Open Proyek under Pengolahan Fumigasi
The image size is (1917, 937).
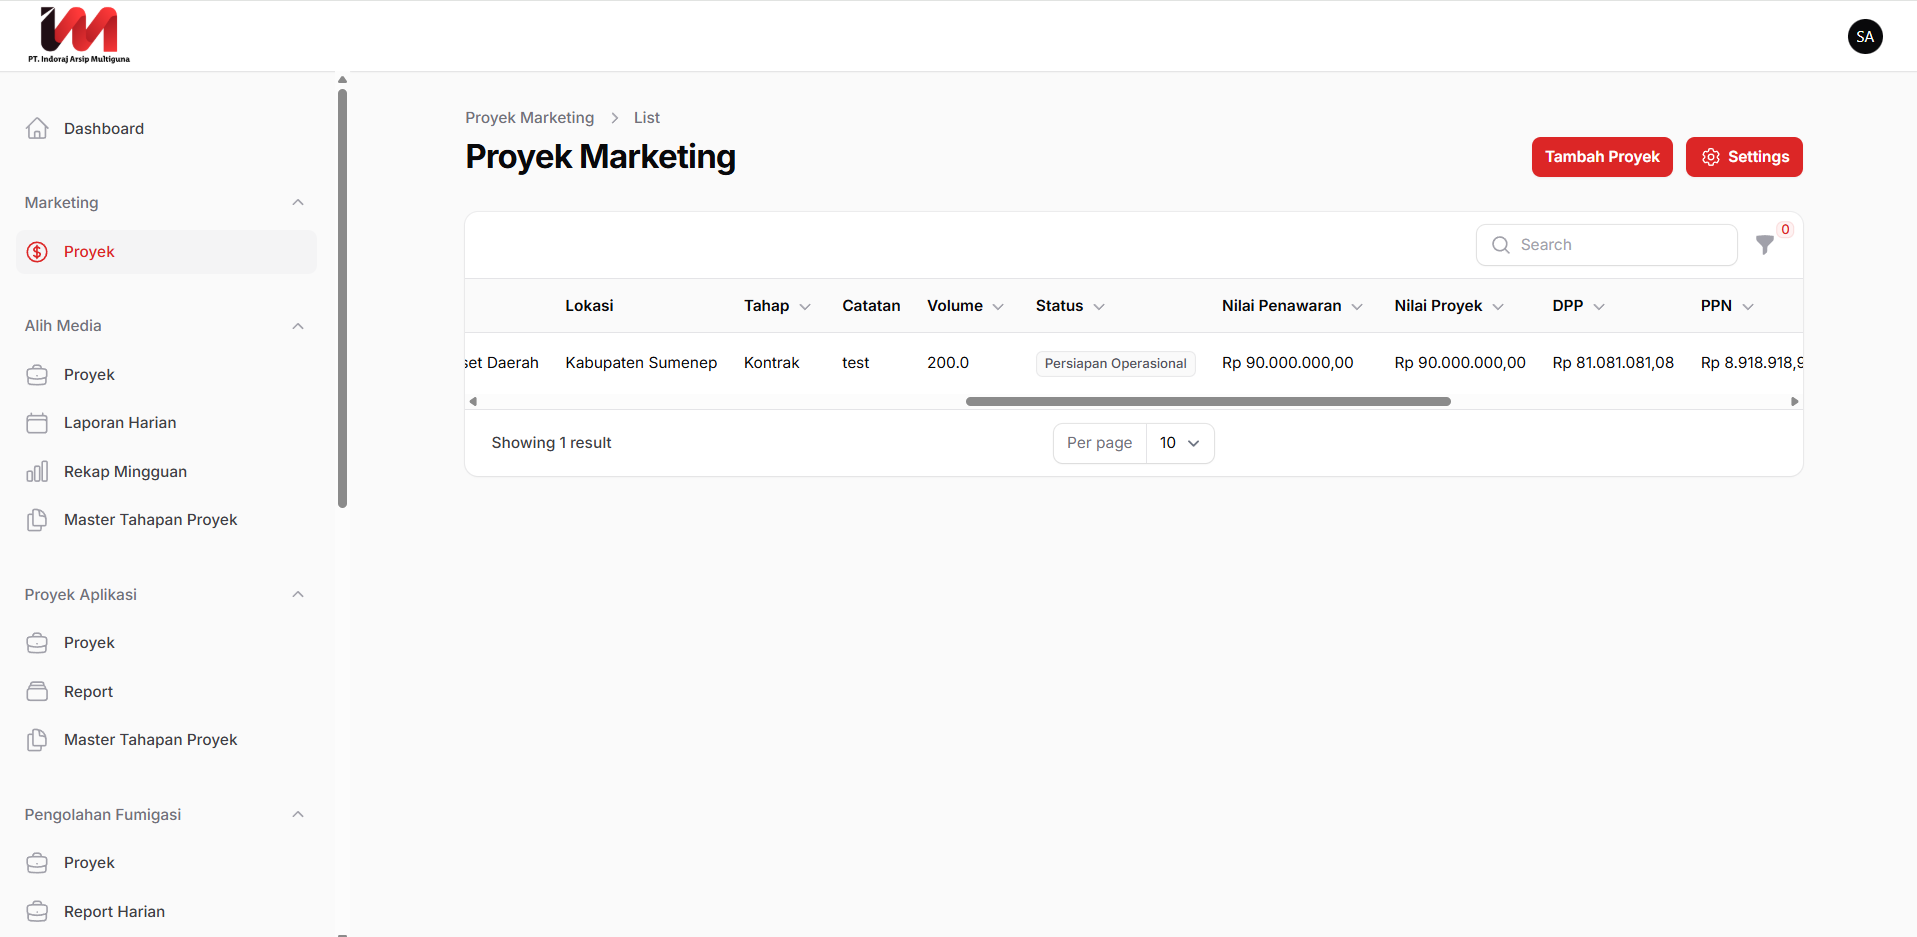(89, 863)
